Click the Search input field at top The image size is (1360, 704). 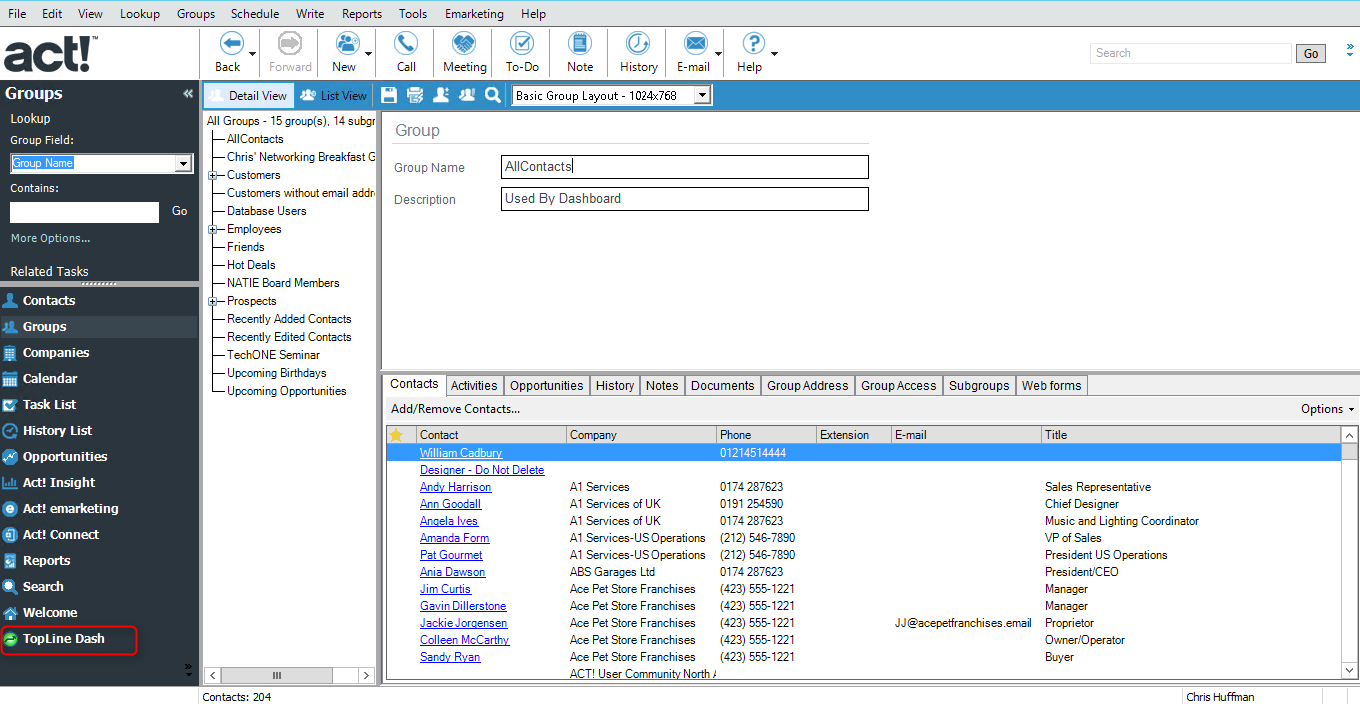click(1191, 53)
